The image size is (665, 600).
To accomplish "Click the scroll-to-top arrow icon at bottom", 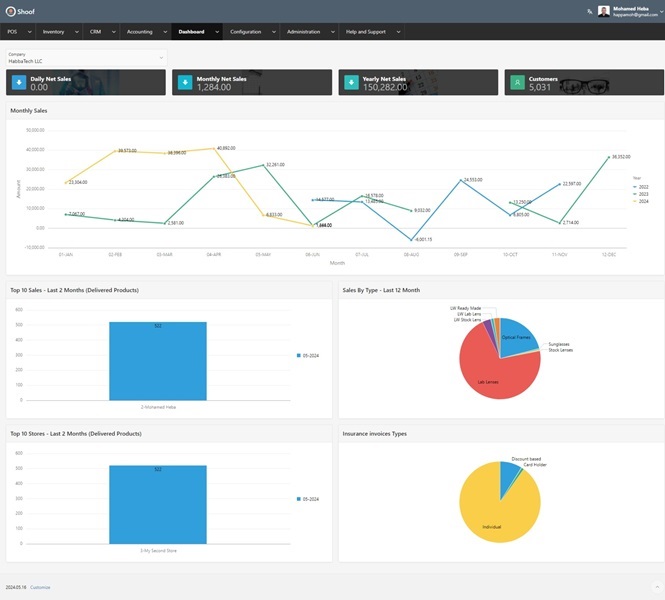I will click(x=657, y=587).
